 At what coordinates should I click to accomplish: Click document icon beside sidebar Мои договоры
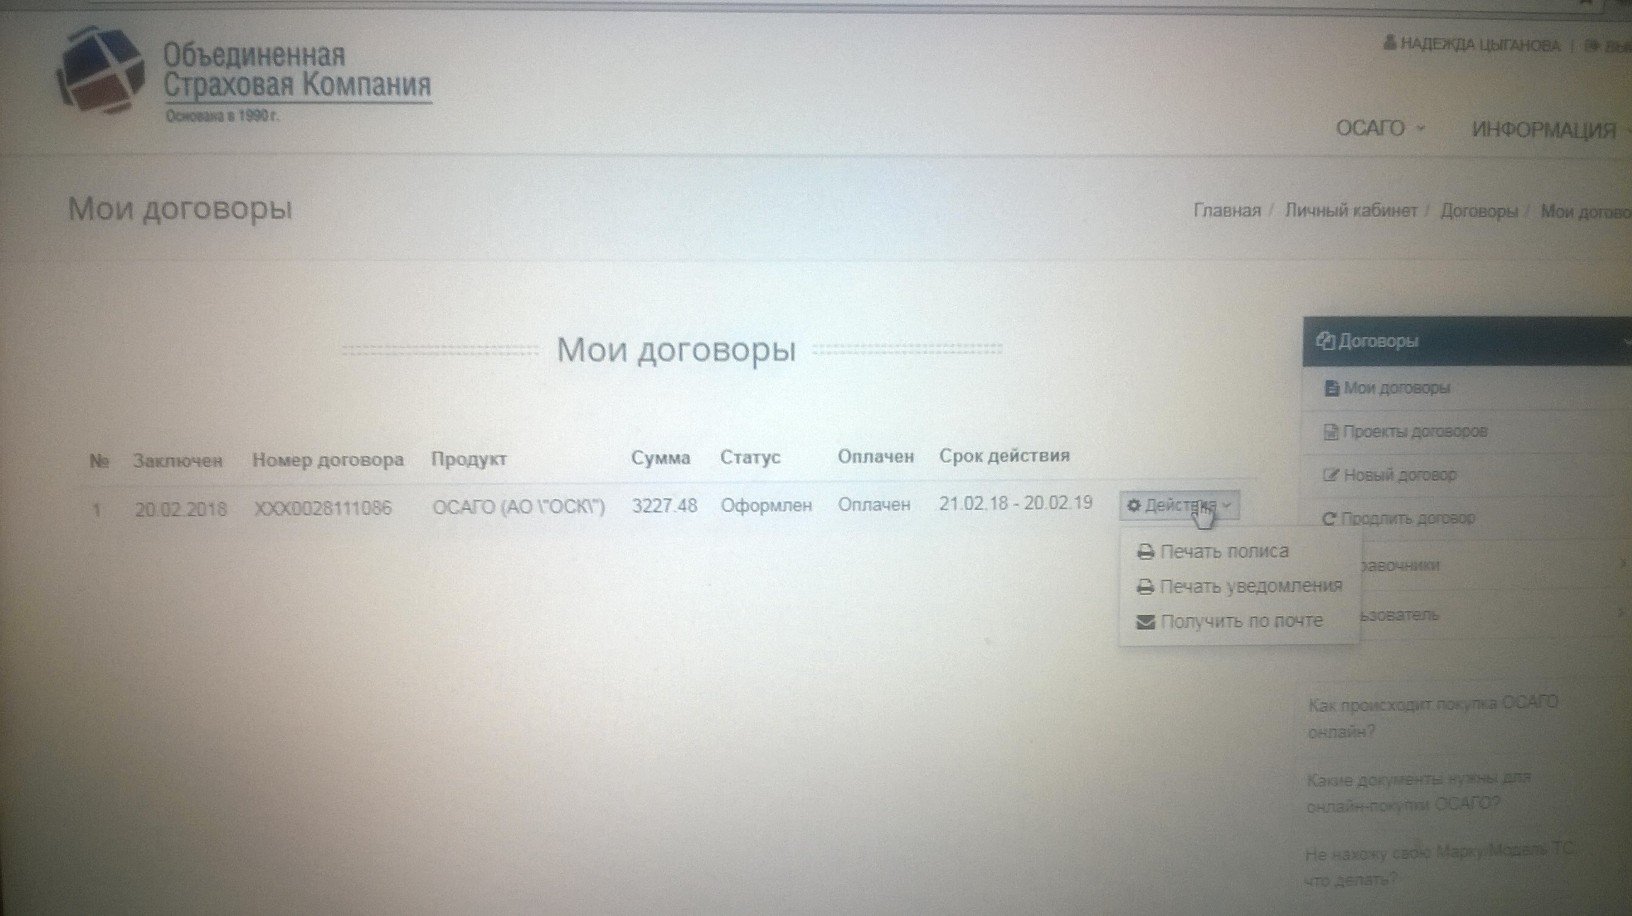click(1331, 388)
